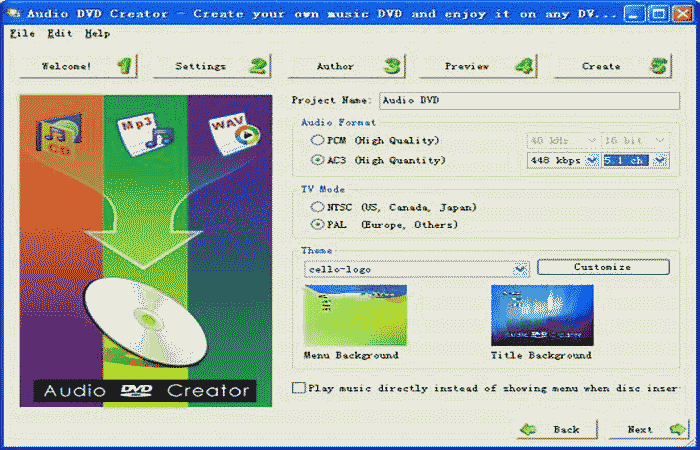The width and height of the screenshot is (700, 450).
Task: Enable play music directly checkbox
Action: [299, 388]
